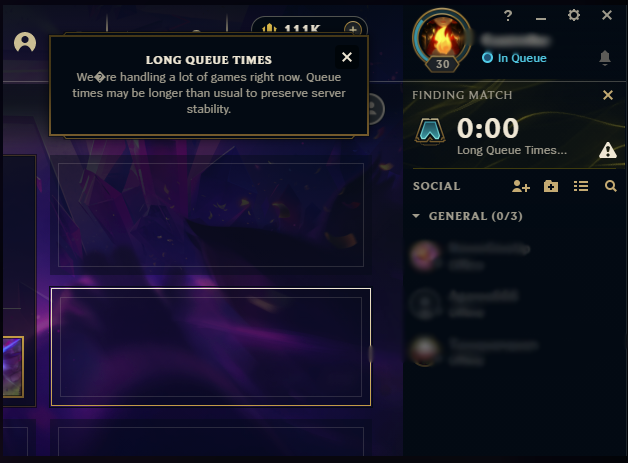Click the queue type emblem icon
Viewport: 628px width, 463px height.
coord(430,131)
